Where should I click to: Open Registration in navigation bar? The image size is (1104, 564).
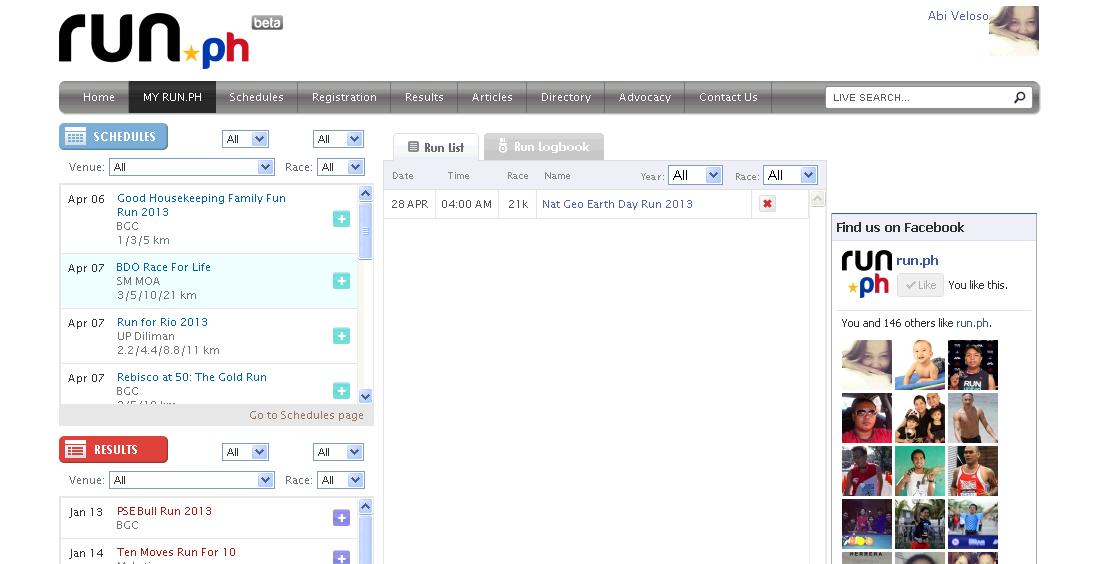point(344,97)
